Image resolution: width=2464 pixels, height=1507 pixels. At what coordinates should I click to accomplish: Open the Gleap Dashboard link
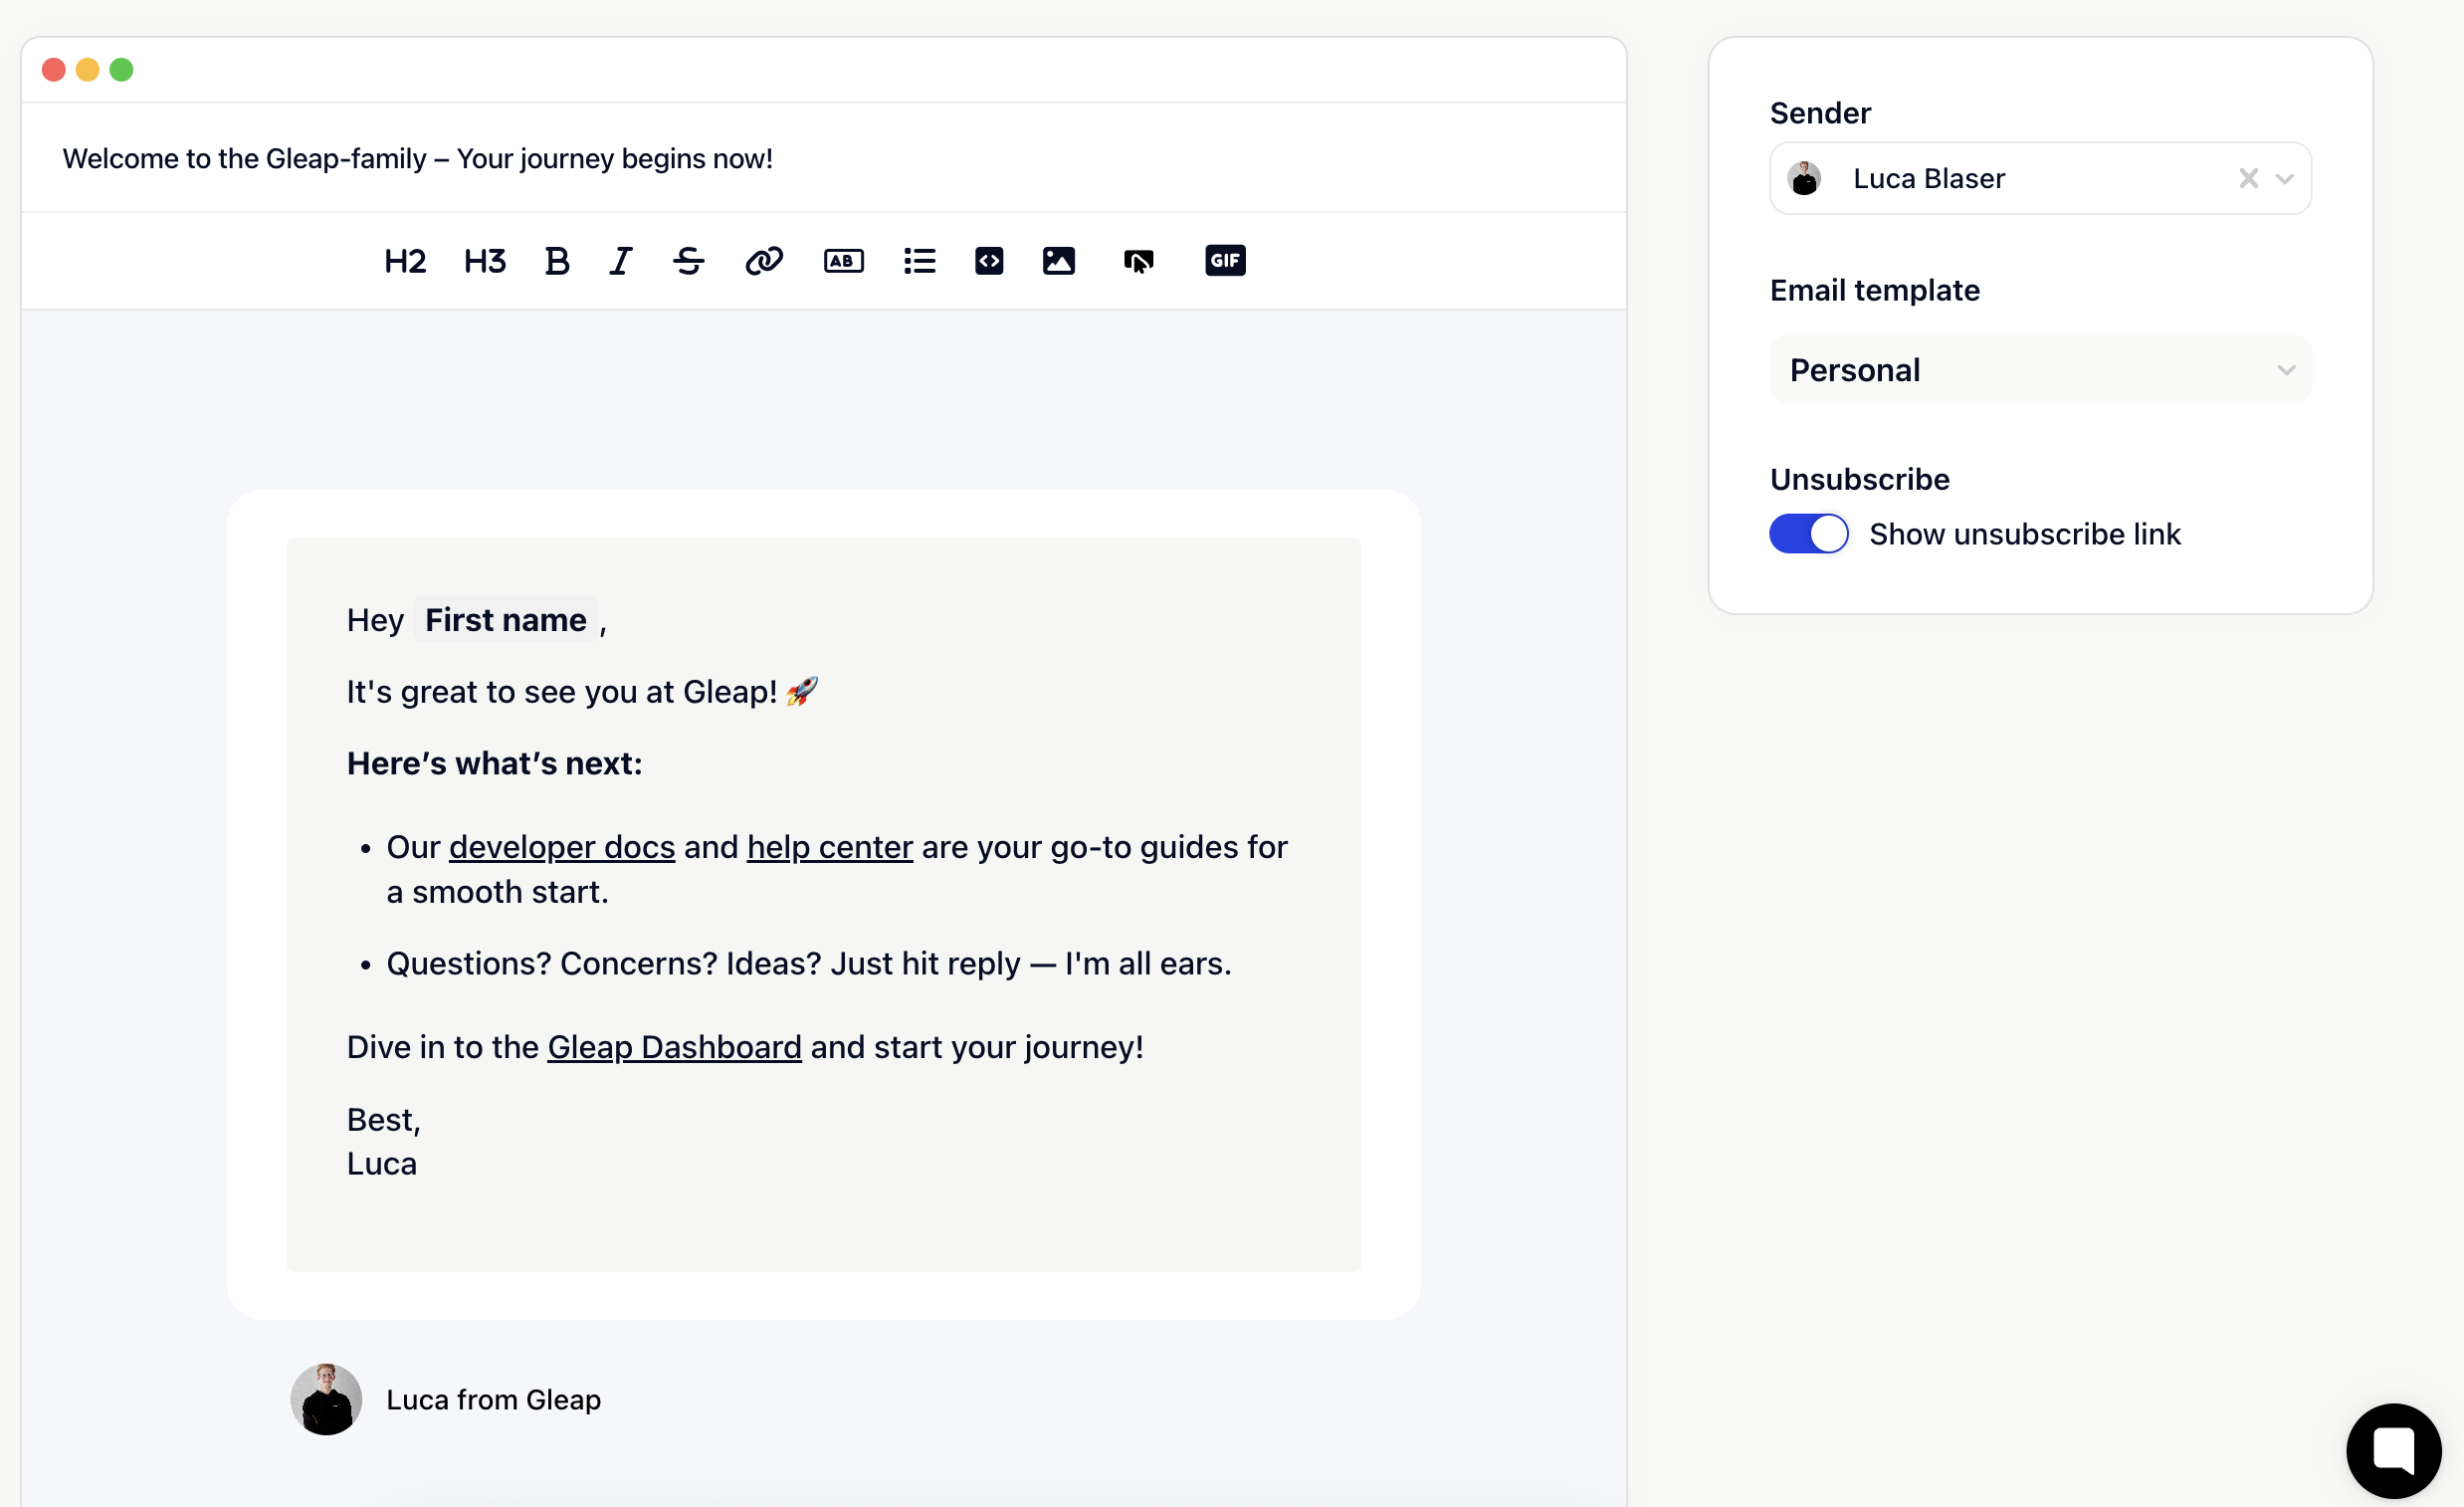click(x=674, y=1047)
